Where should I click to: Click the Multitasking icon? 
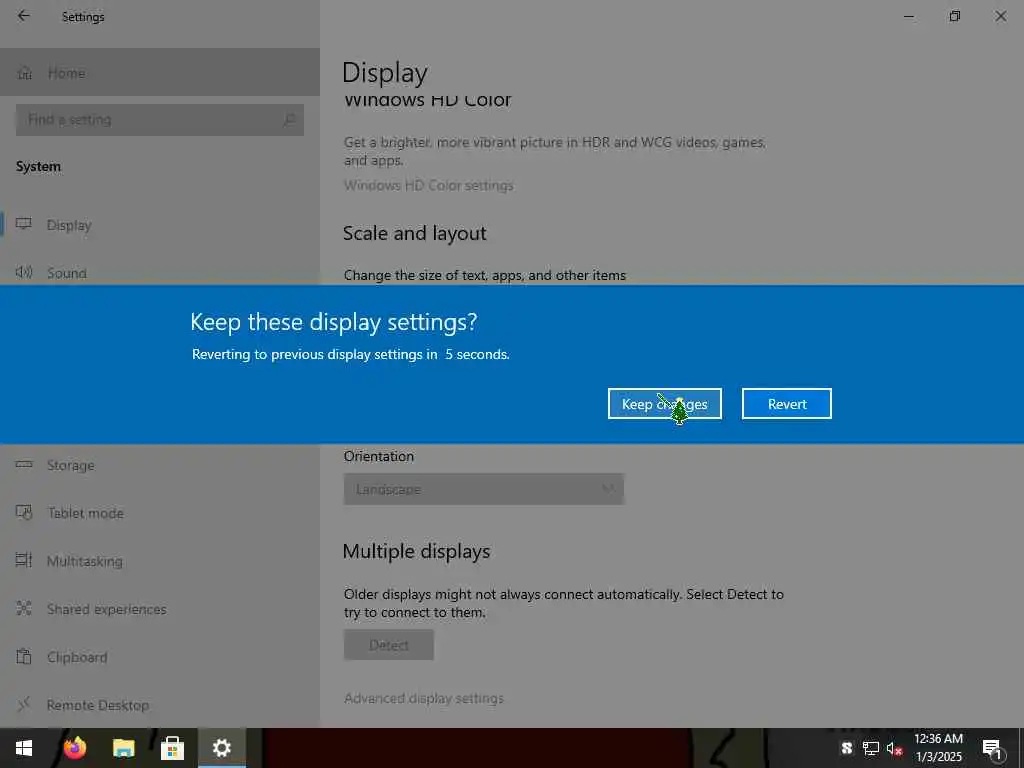pos(24,560)
